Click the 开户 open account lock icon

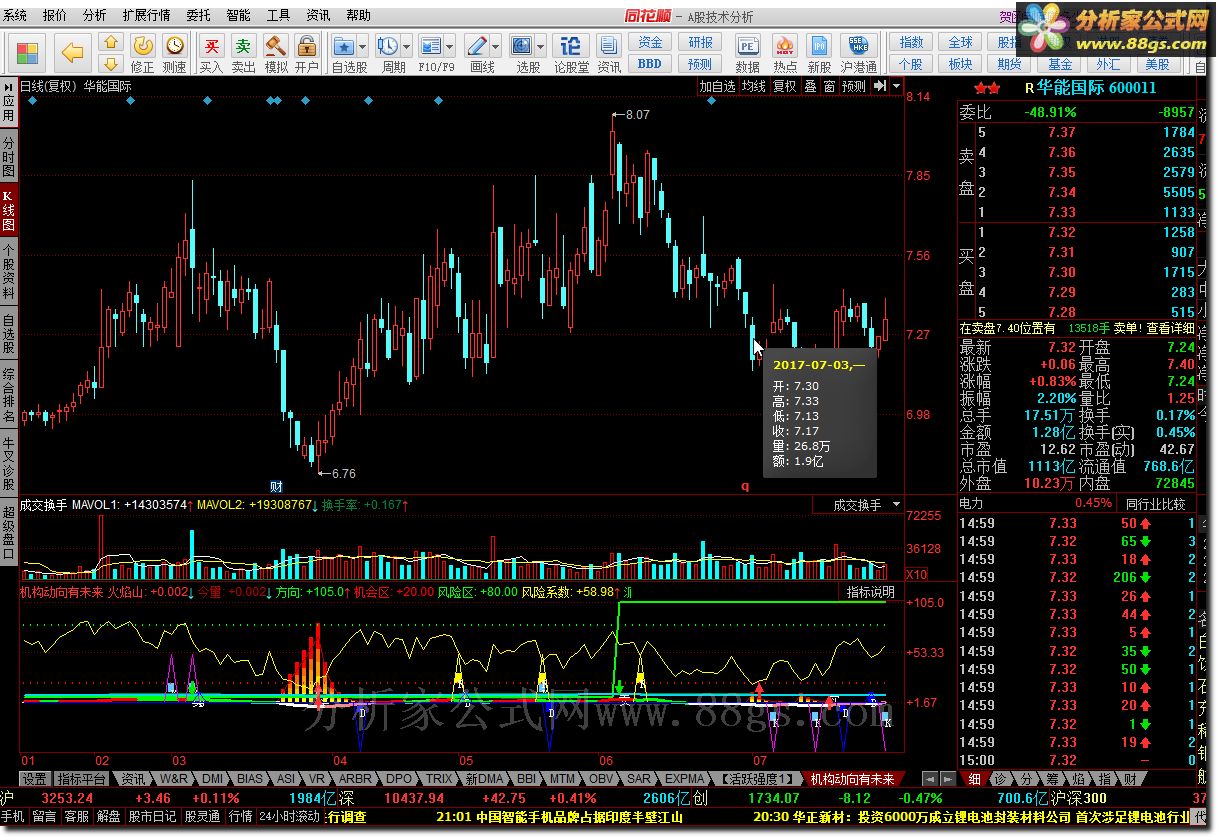point(307,53)
